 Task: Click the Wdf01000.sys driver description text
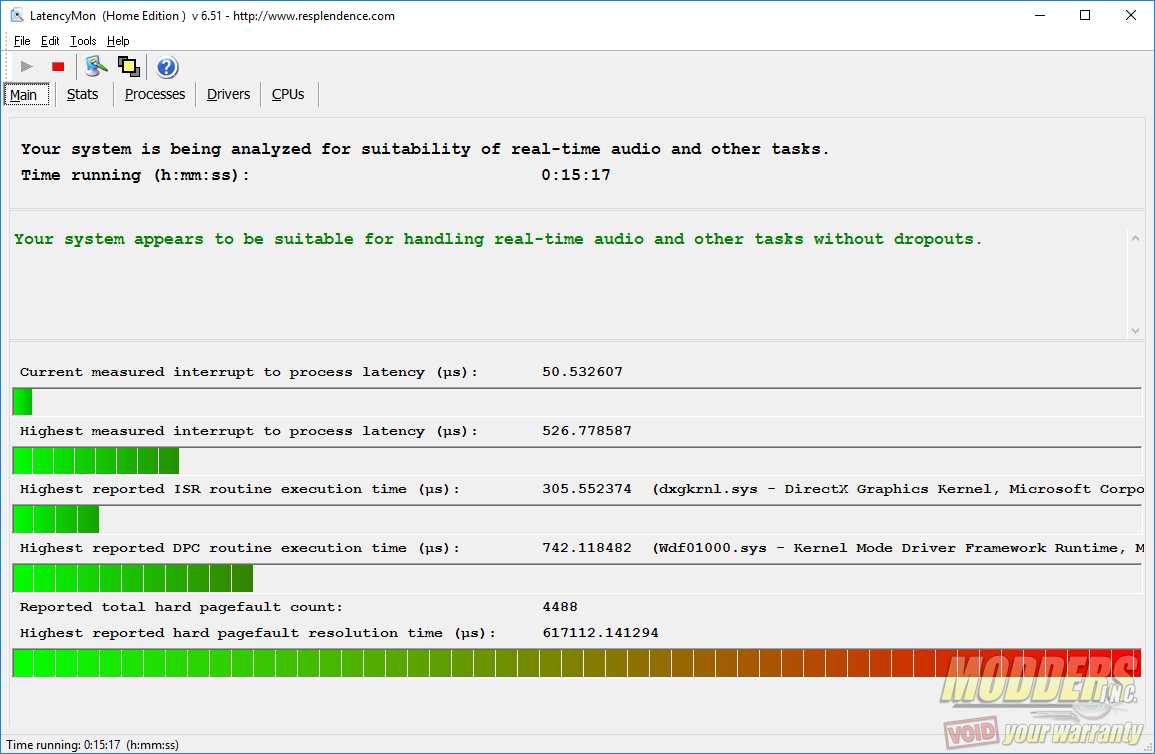coord(899,548)
